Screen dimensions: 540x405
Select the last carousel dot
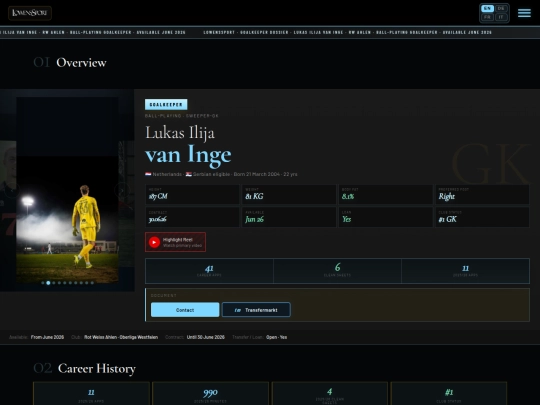[x=92, y=283]
